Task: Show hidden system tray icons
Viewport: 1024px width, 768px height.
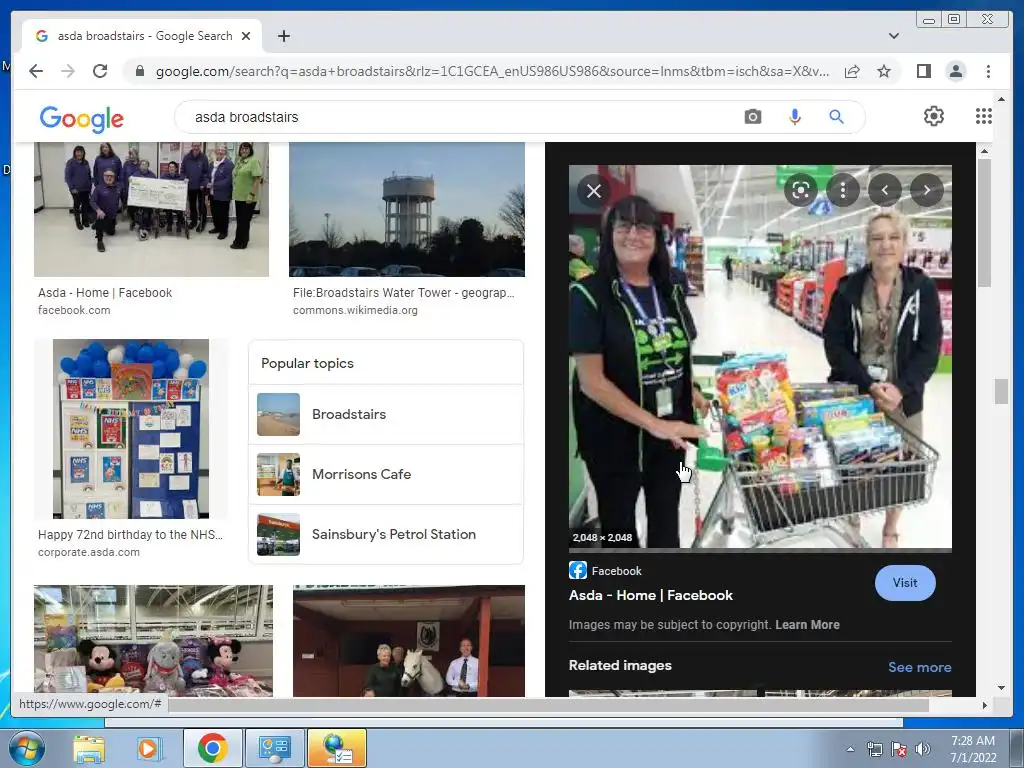Action: tap(850, 749)
